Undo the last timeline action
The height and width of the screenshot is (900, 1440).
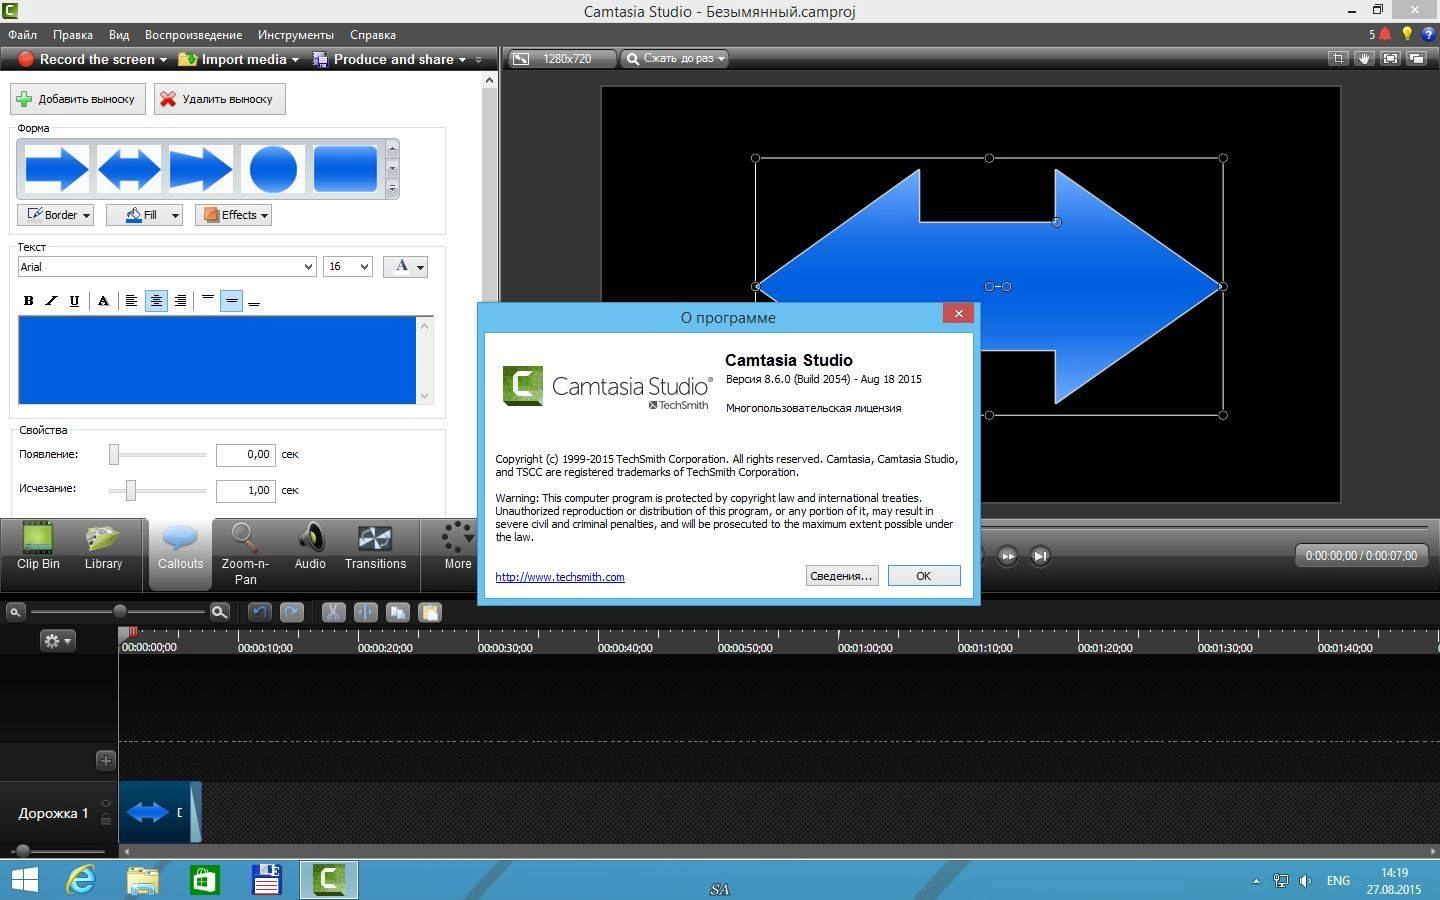click(259, 612)
